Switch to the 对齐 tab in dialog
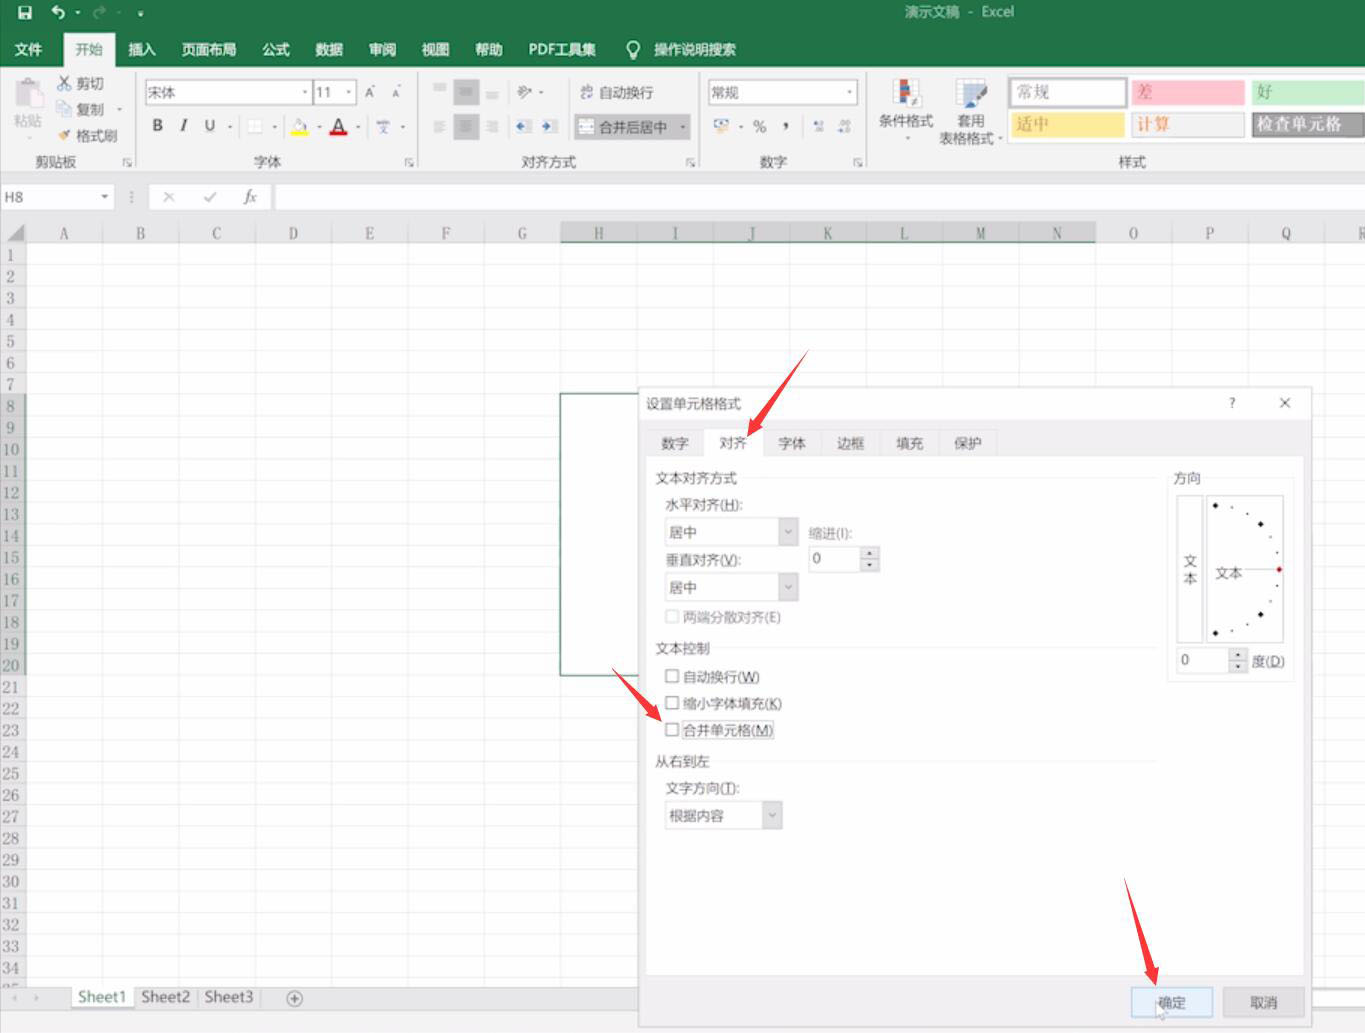The image size is (1365, 1033). coord(733,443)
